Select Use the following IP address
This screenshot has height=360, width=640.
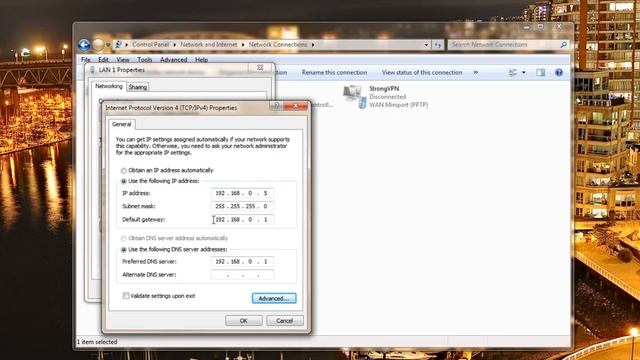point(124,181)
